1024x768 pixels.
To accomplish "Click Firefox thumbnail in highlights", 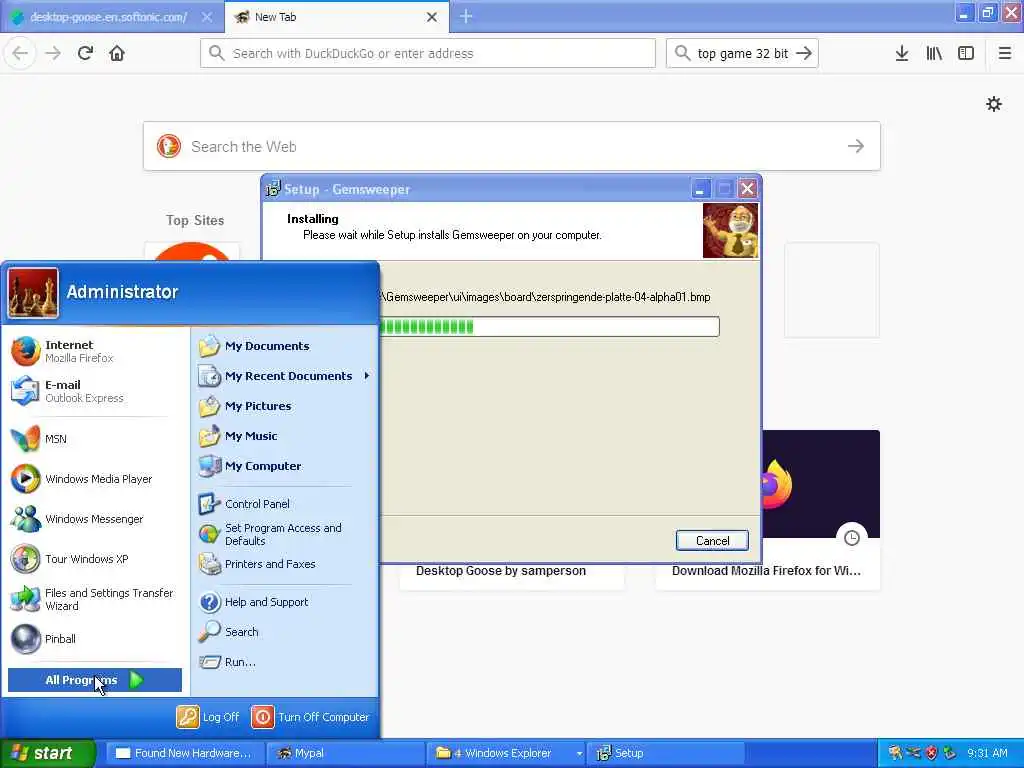I will tap(820, 483).
